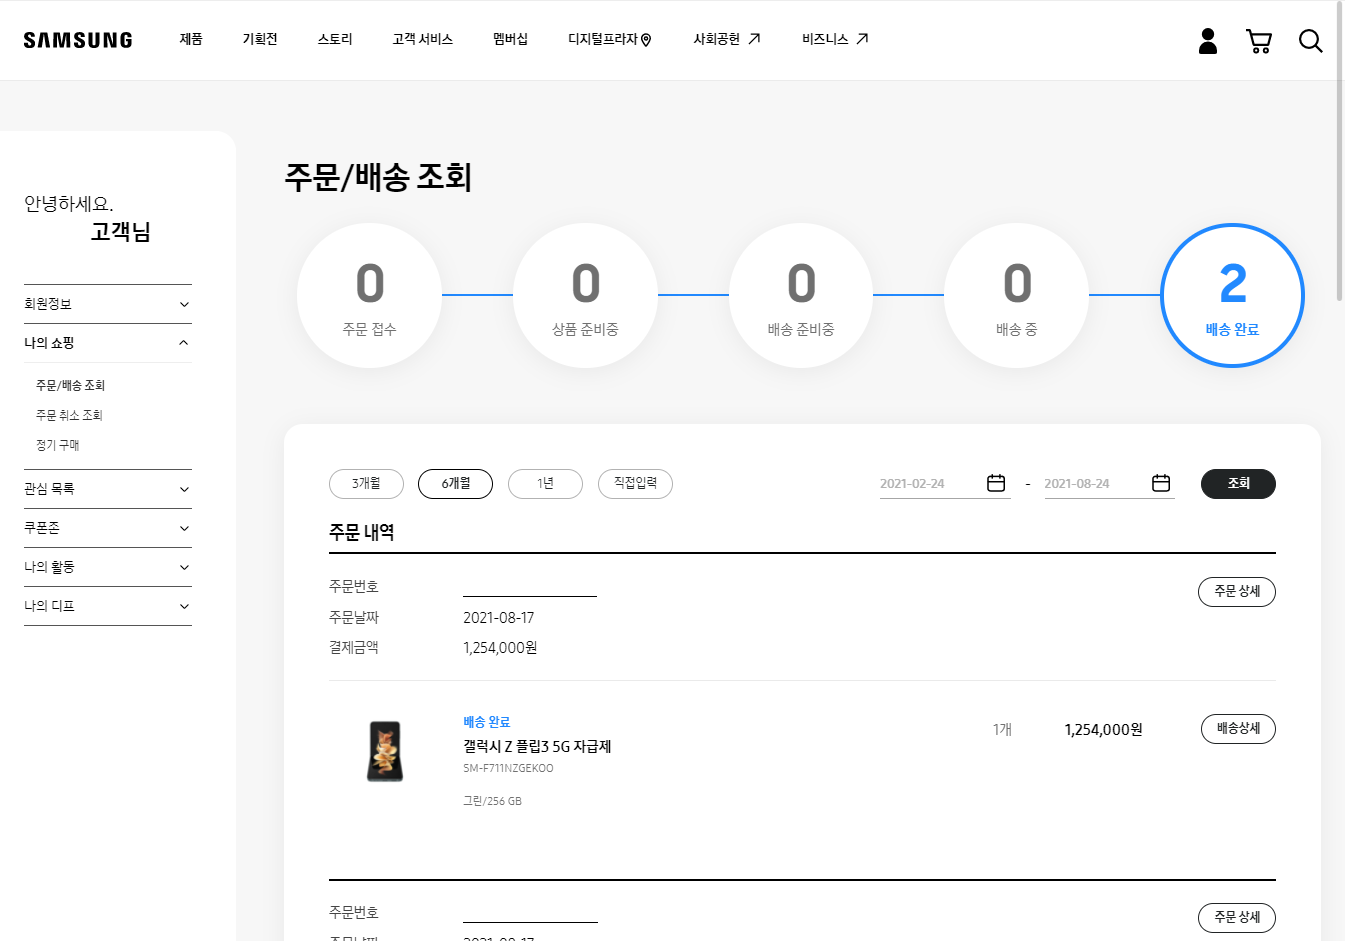Click the model code SM-F711NZGEKOO
The width and height of the screenshot is (1345, 941).
508,769
